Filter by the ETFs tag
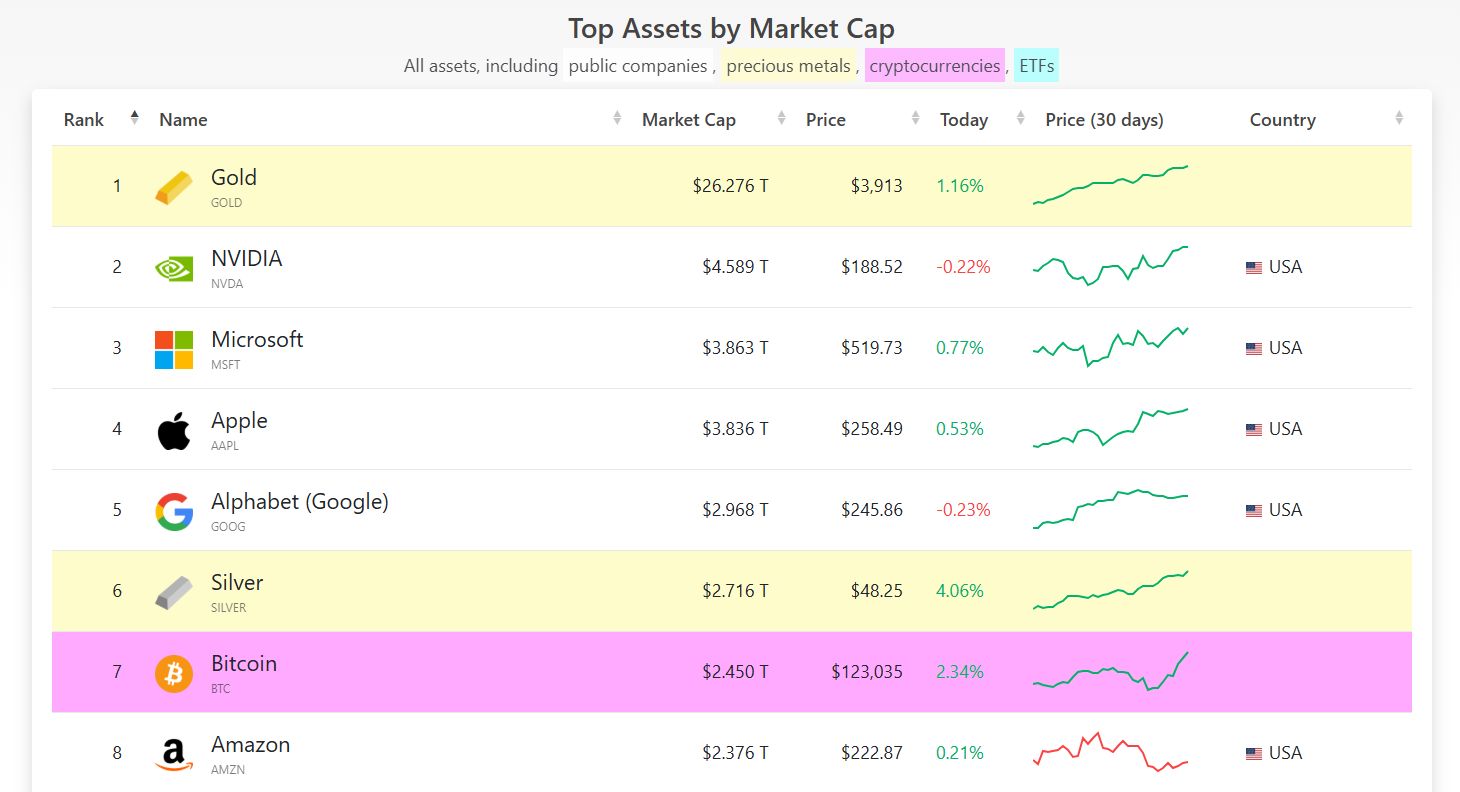 [1037, 66]
